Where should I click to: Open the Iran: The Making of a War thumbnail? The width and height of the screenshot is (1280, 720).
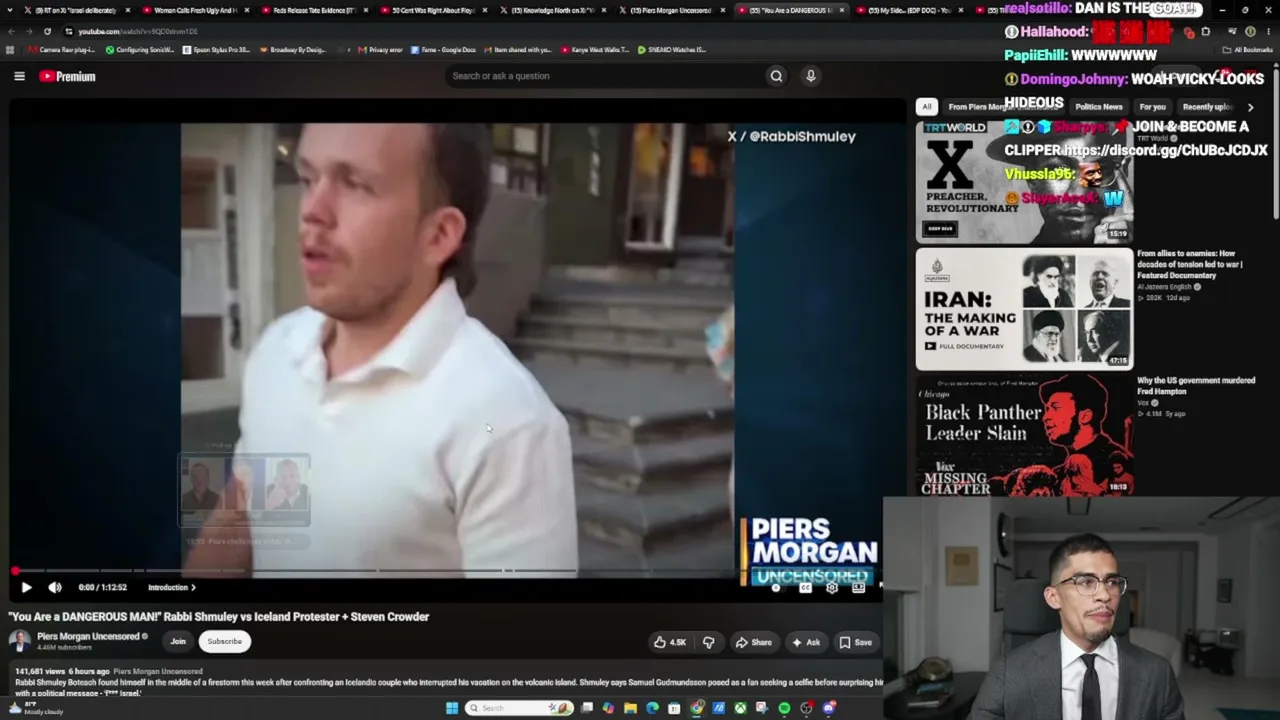click(x=1024, y=308)
